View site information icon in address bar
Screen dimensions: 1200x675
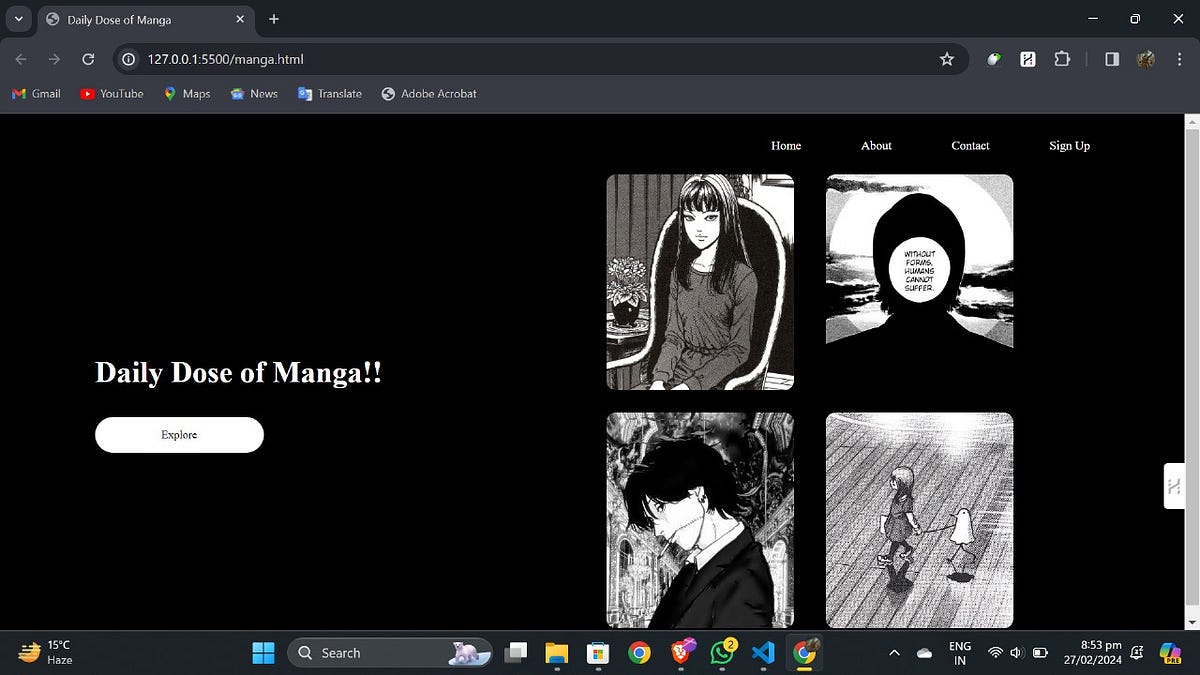point(128,59)
